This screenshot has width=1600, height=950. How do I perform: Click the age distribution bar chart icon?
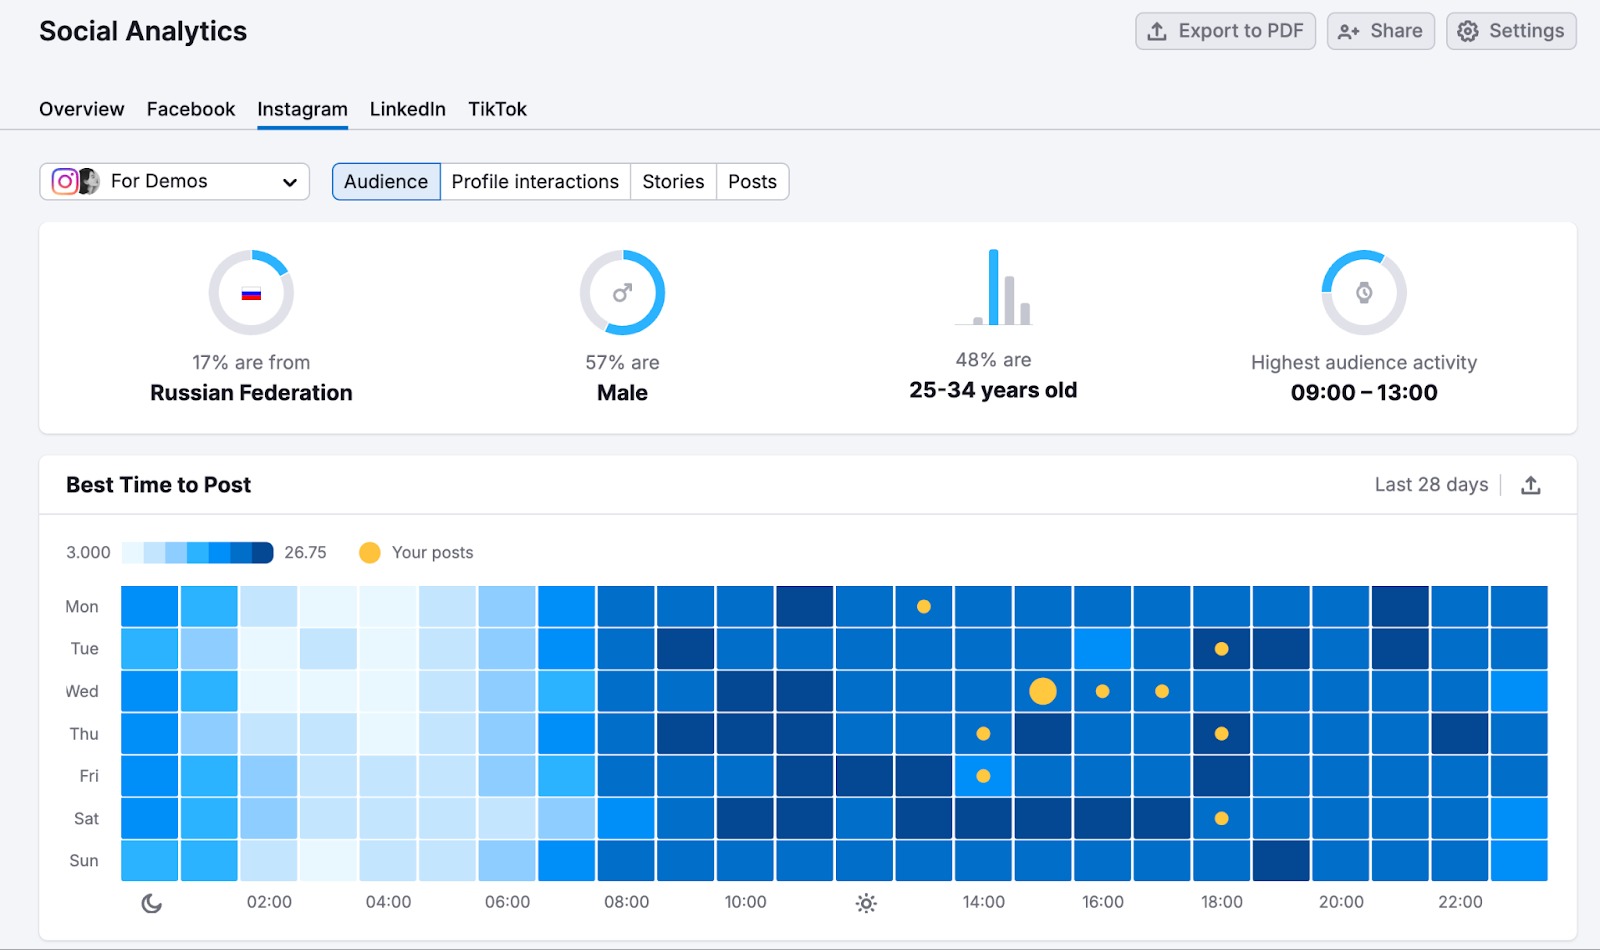[993, 289]
